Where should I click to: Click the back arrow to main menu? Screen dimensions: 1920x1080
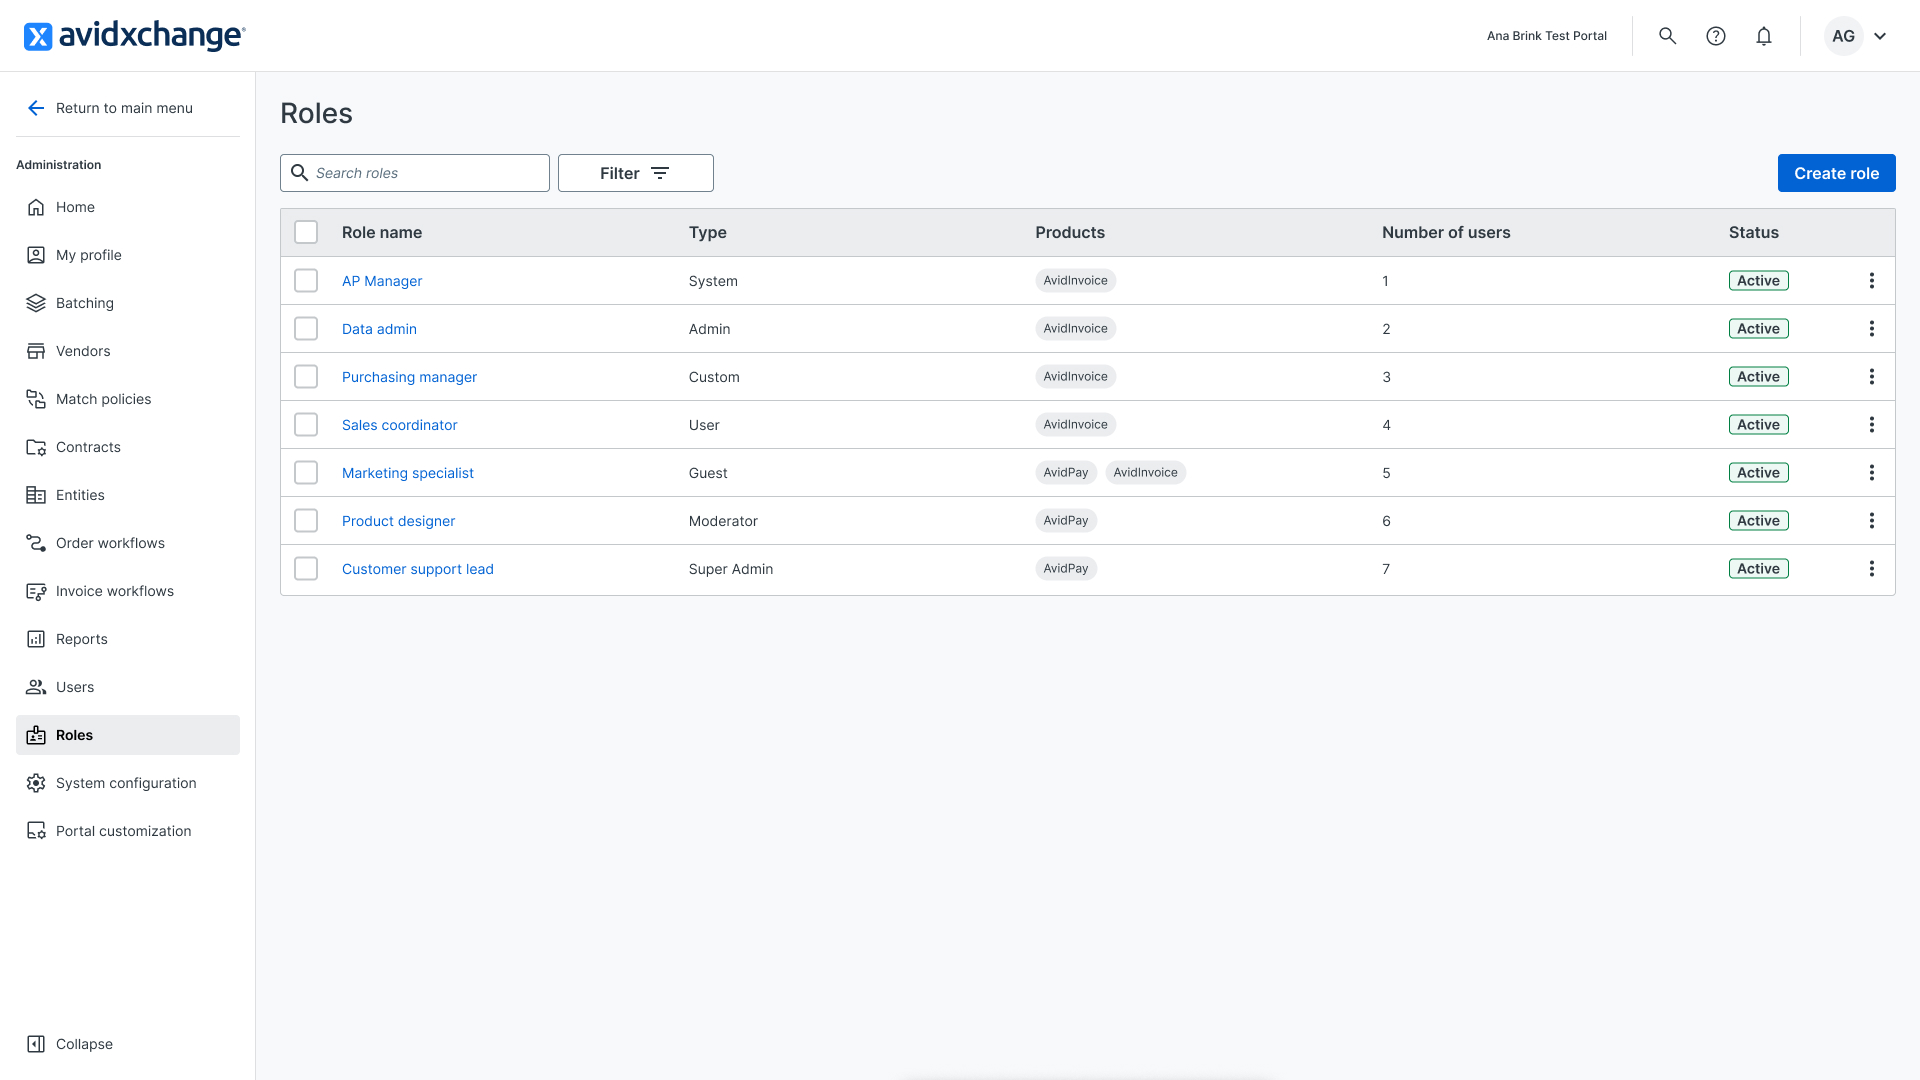click(x=36, y=108)
